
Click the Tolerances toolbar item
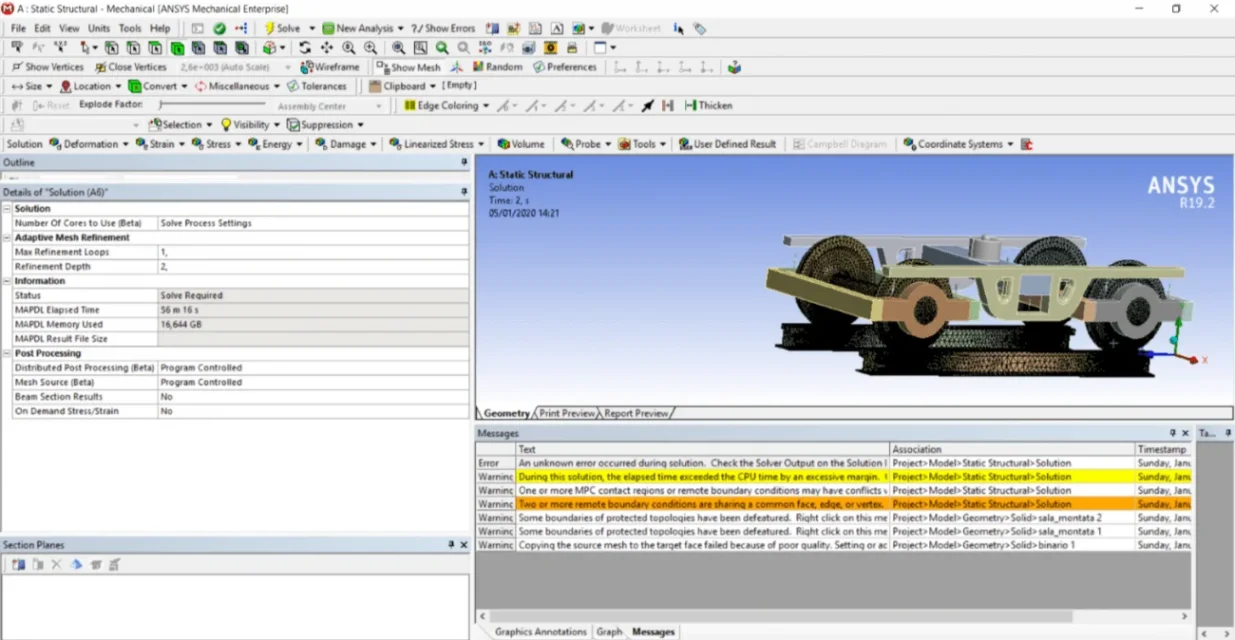point(317,86)
